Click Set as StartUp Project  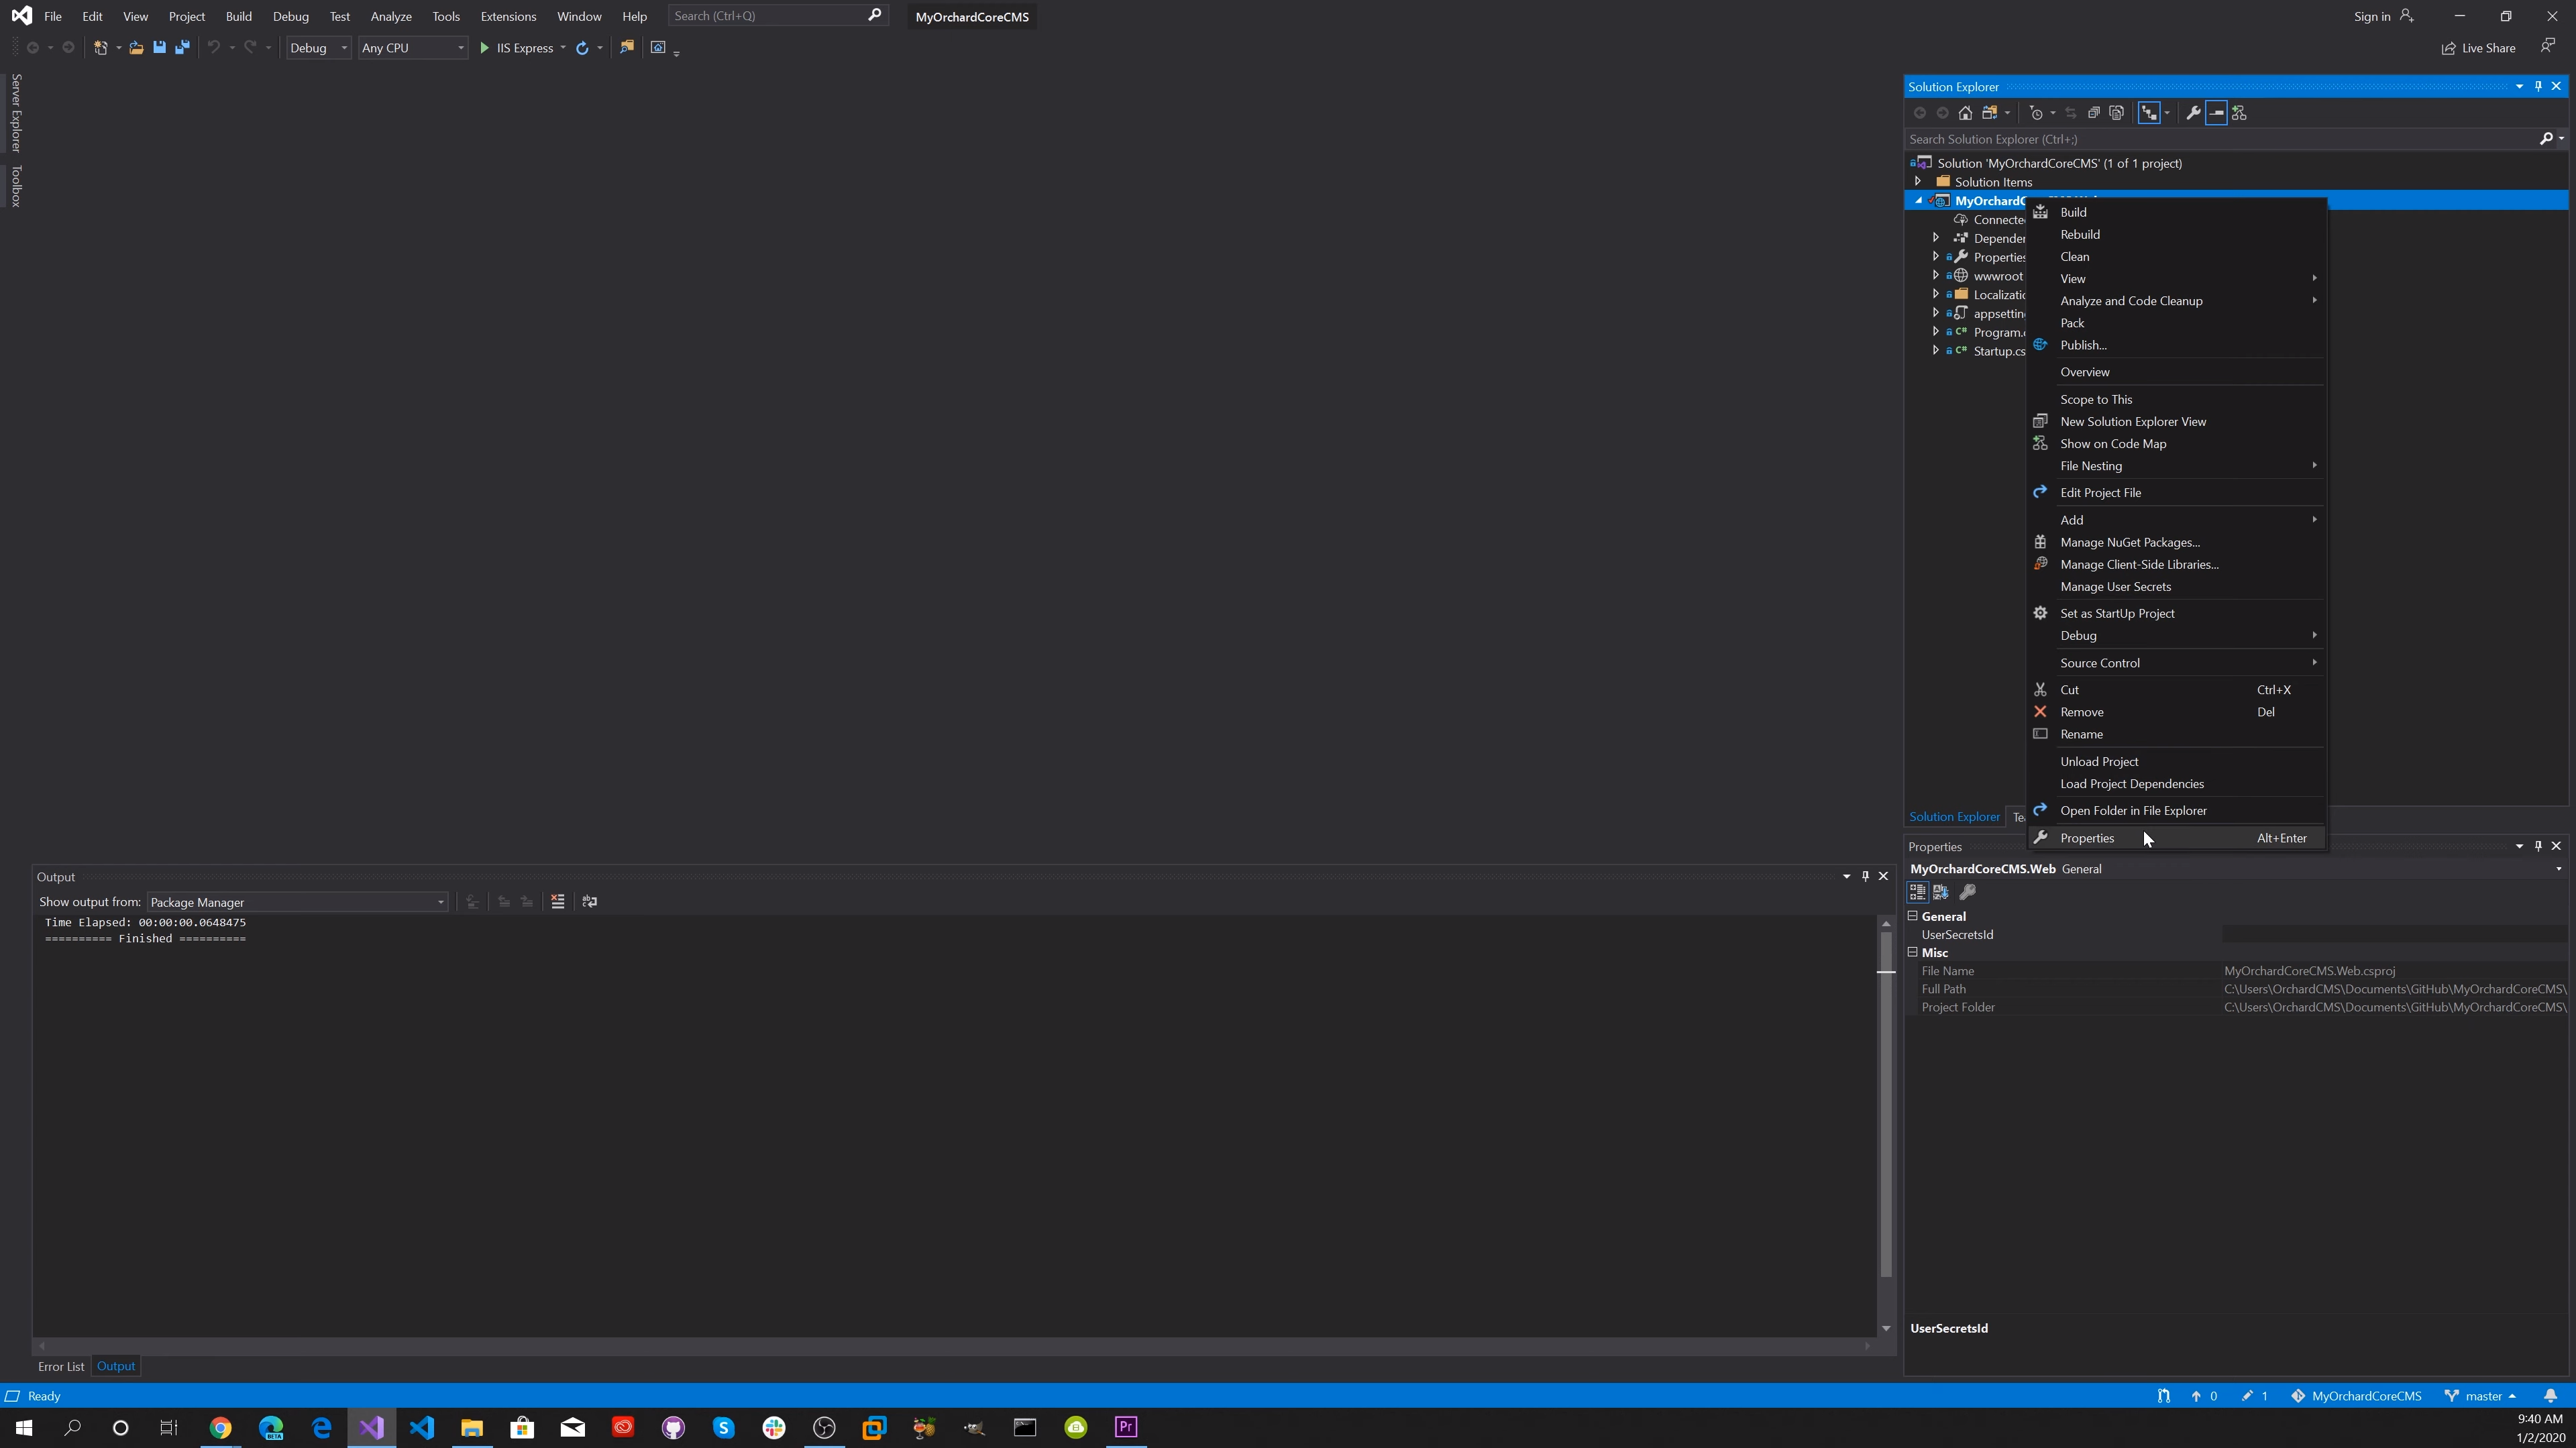[x=2176, y=613]
